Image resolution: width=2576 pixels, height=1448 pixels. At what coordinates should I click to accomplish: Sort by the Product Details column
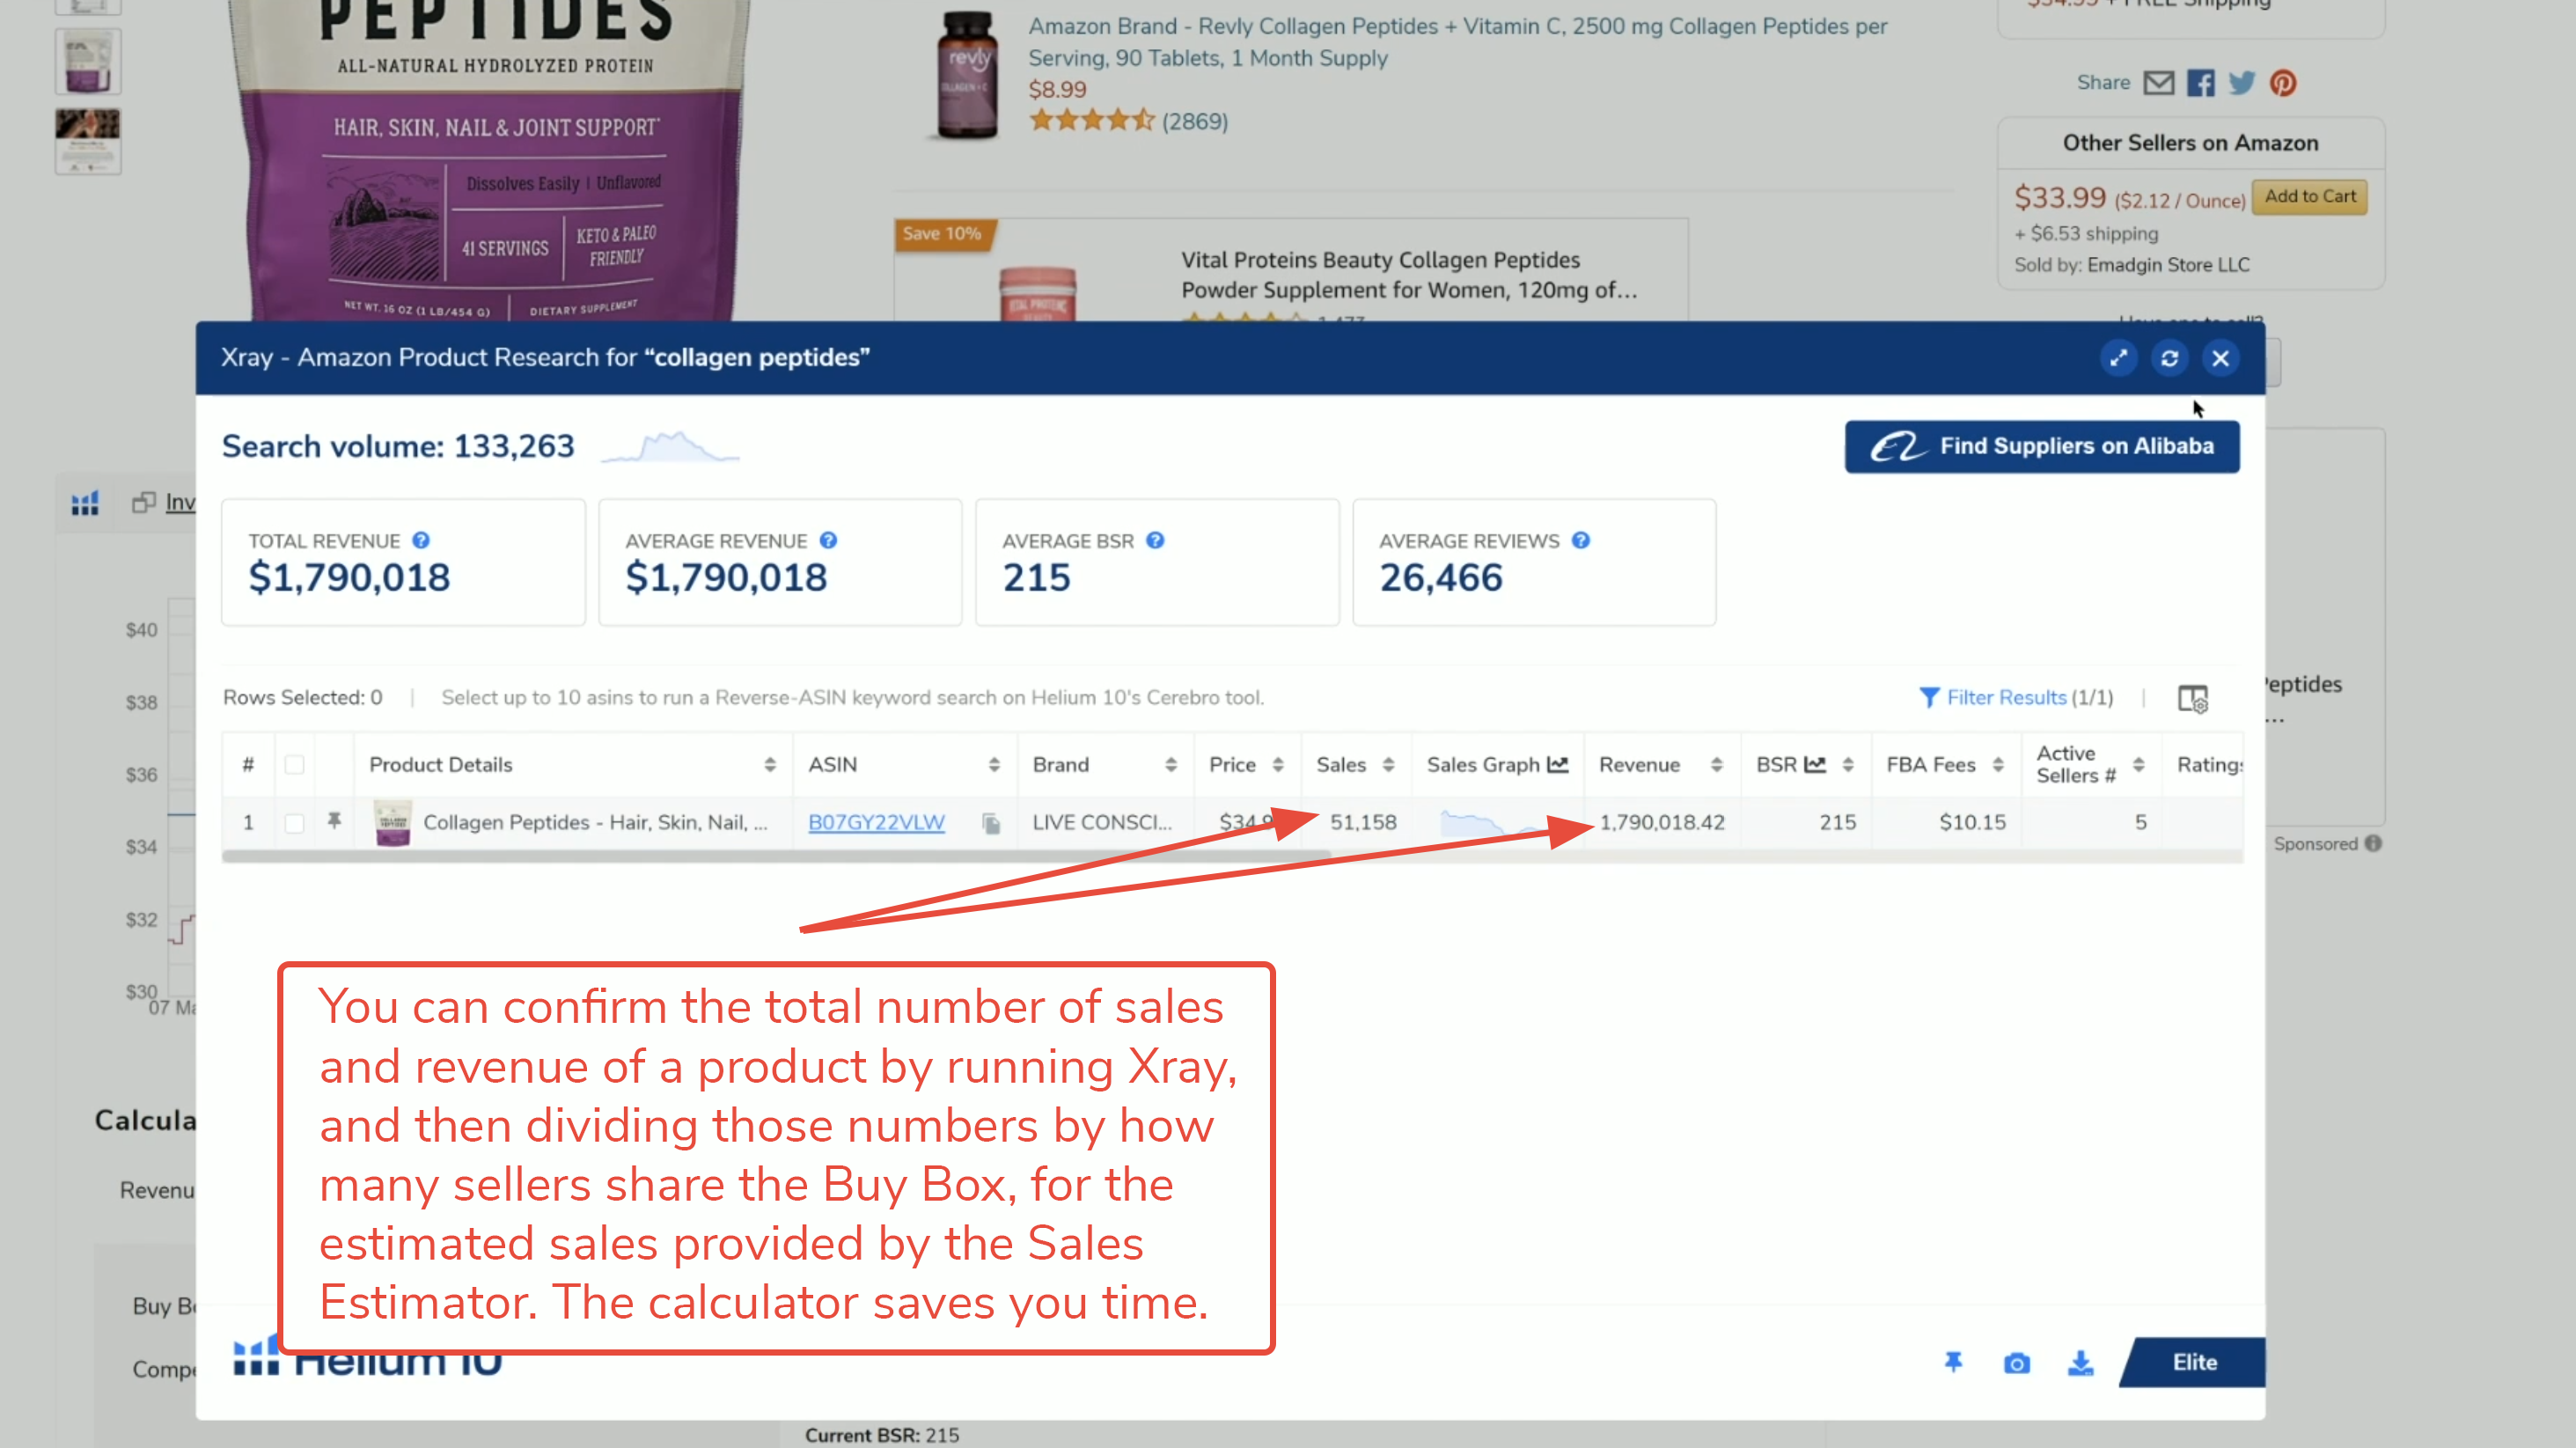(770, 765)
